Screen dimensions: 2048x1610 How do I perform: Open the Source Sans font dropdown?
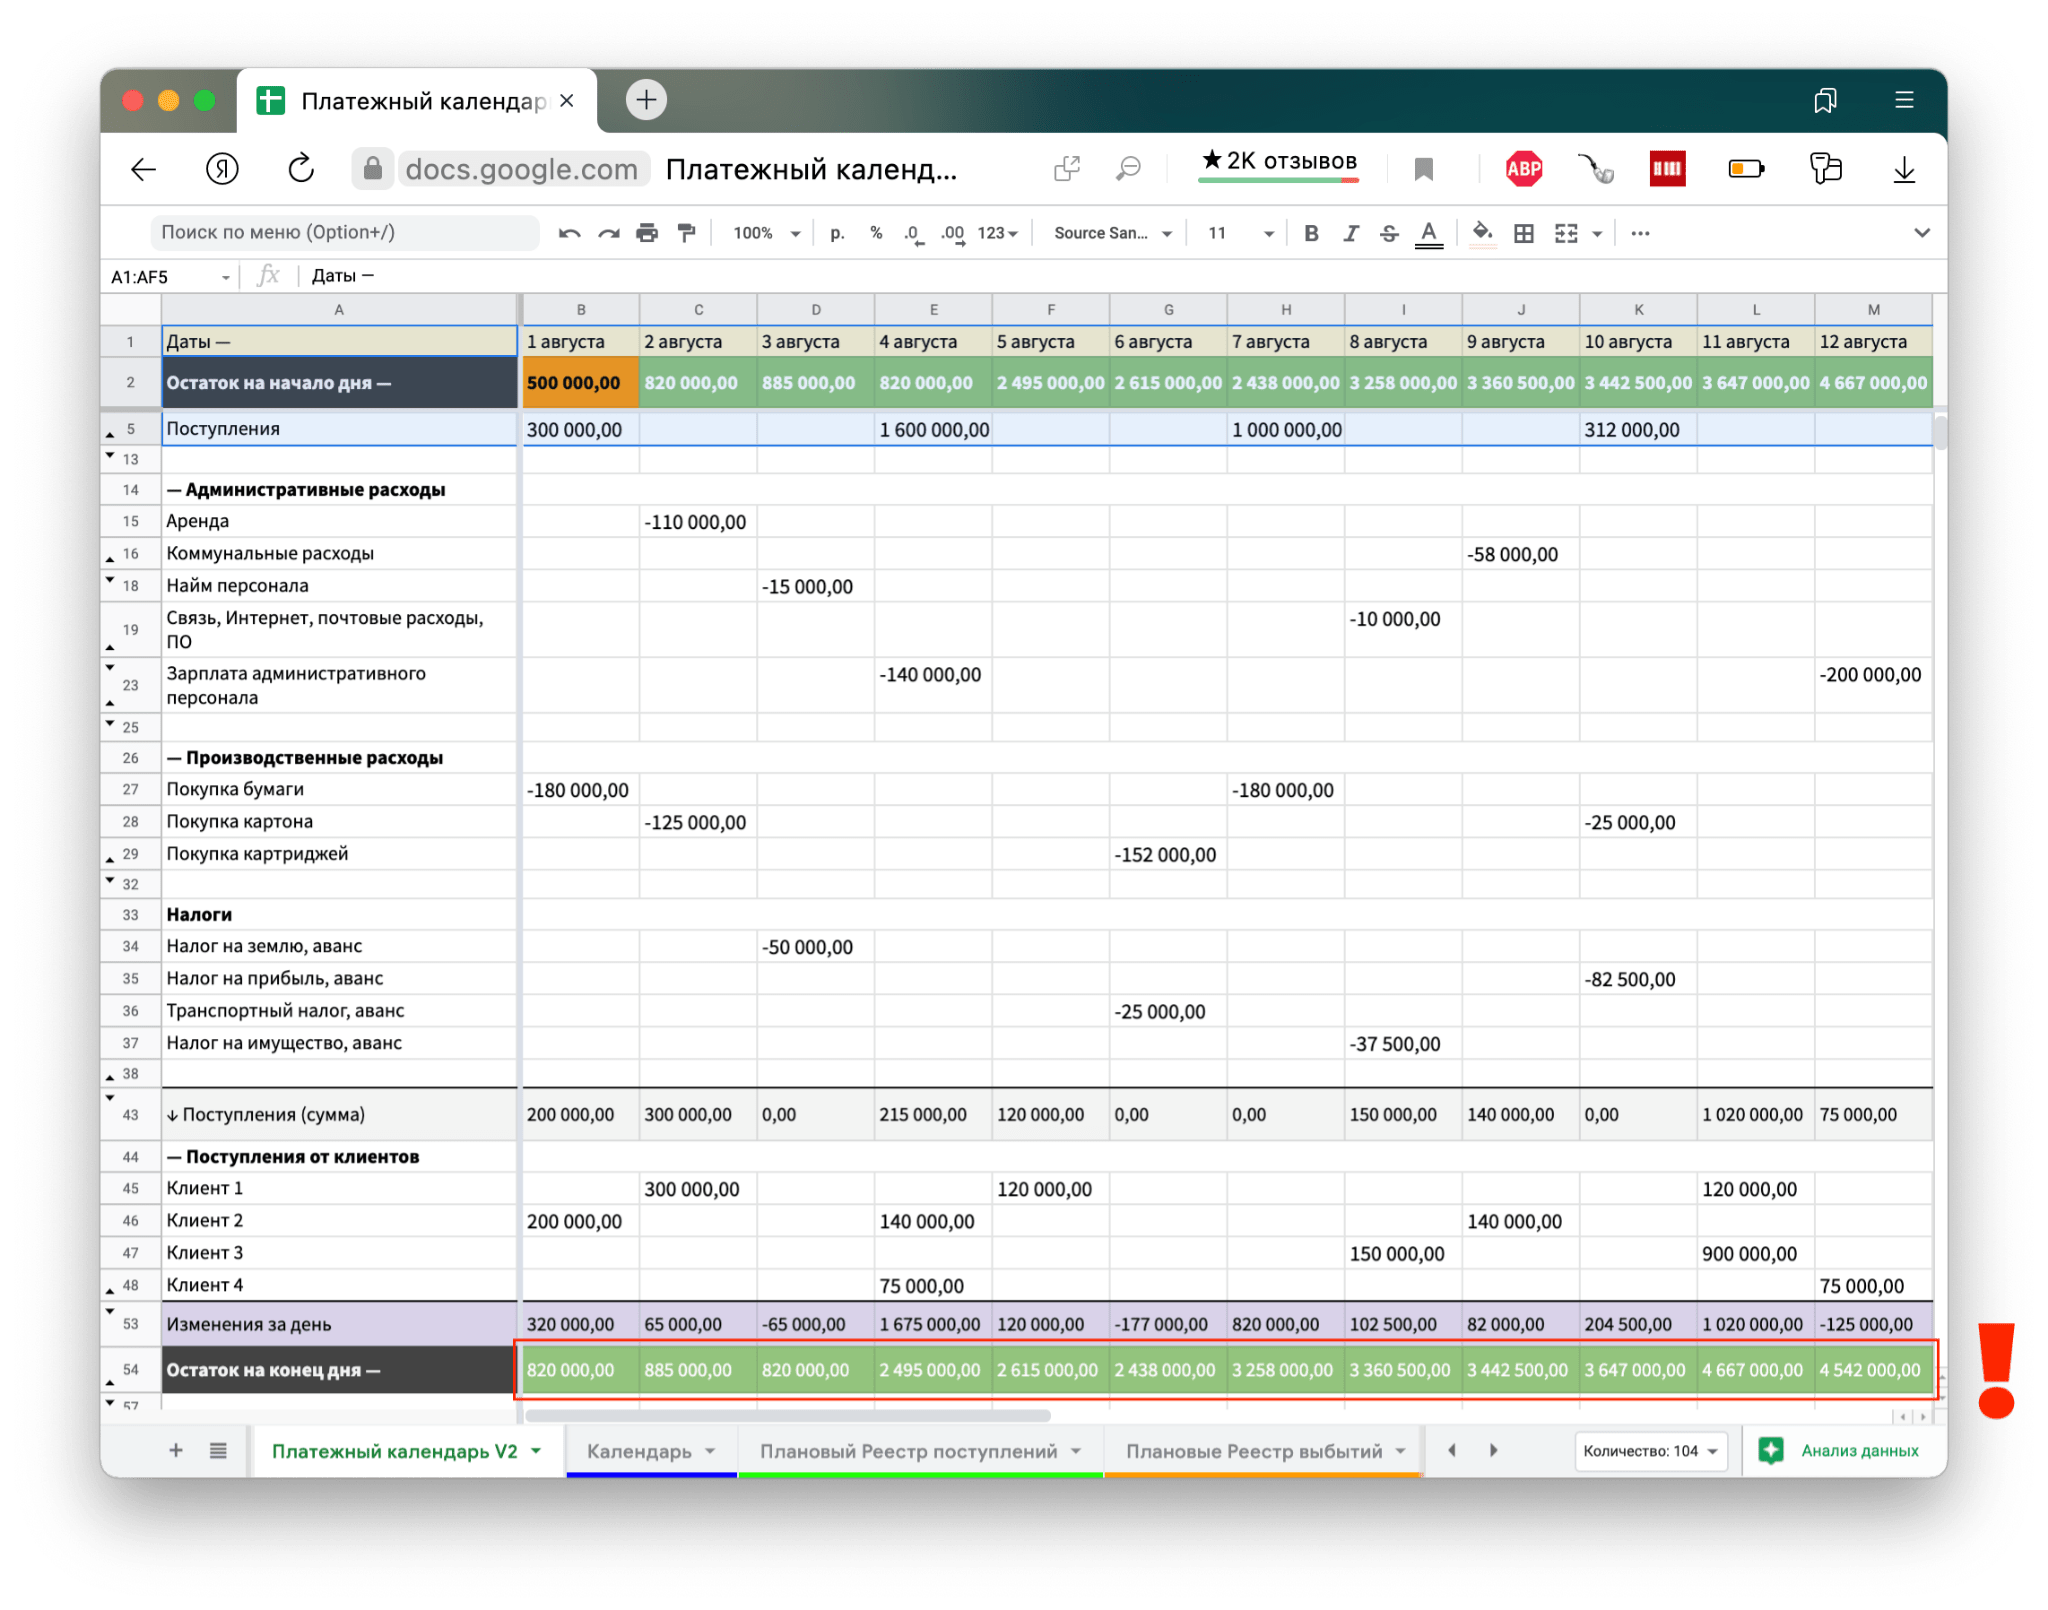tap(1112, 234)
